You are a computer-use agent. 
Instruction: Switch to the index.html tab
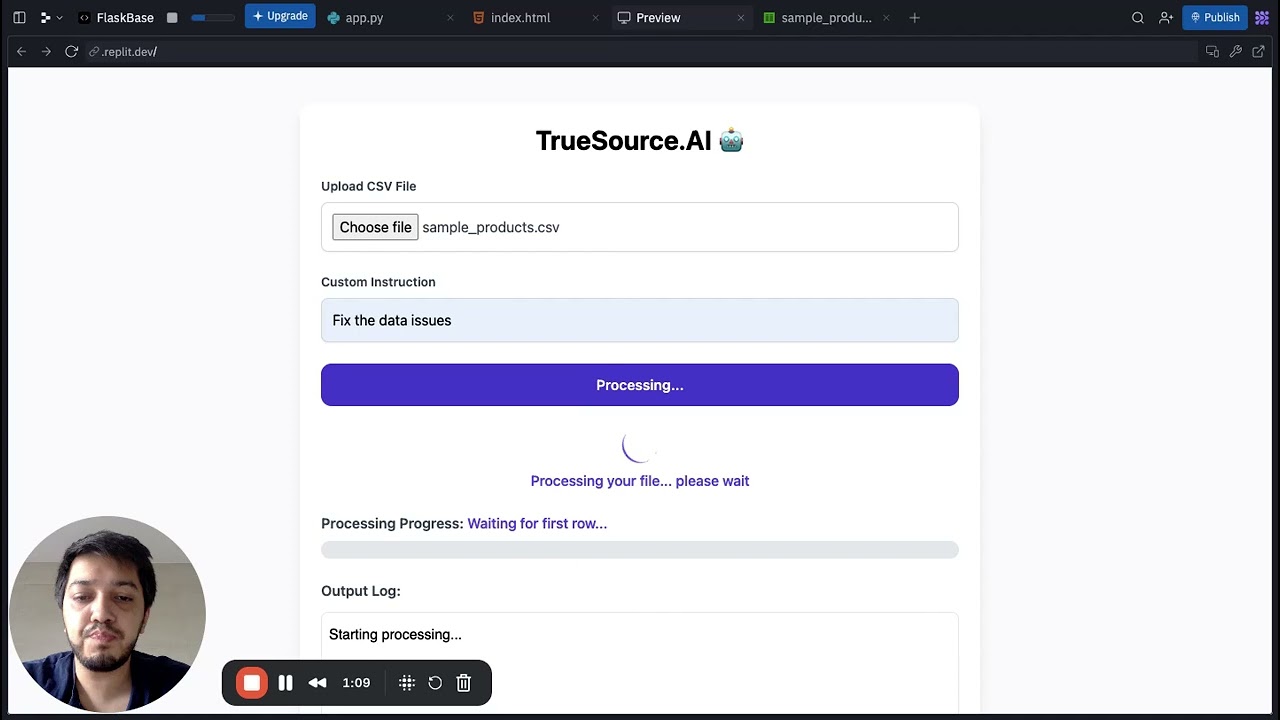coord(520,18)
